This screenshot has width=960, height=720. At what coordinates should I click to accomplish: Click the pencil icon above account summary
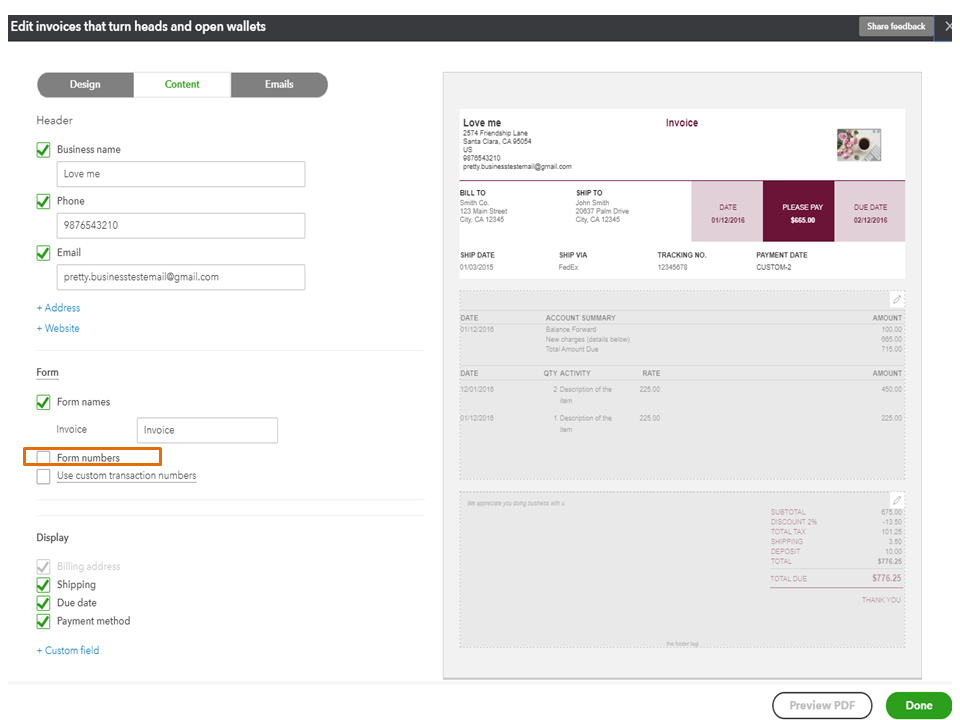point(897,300)
